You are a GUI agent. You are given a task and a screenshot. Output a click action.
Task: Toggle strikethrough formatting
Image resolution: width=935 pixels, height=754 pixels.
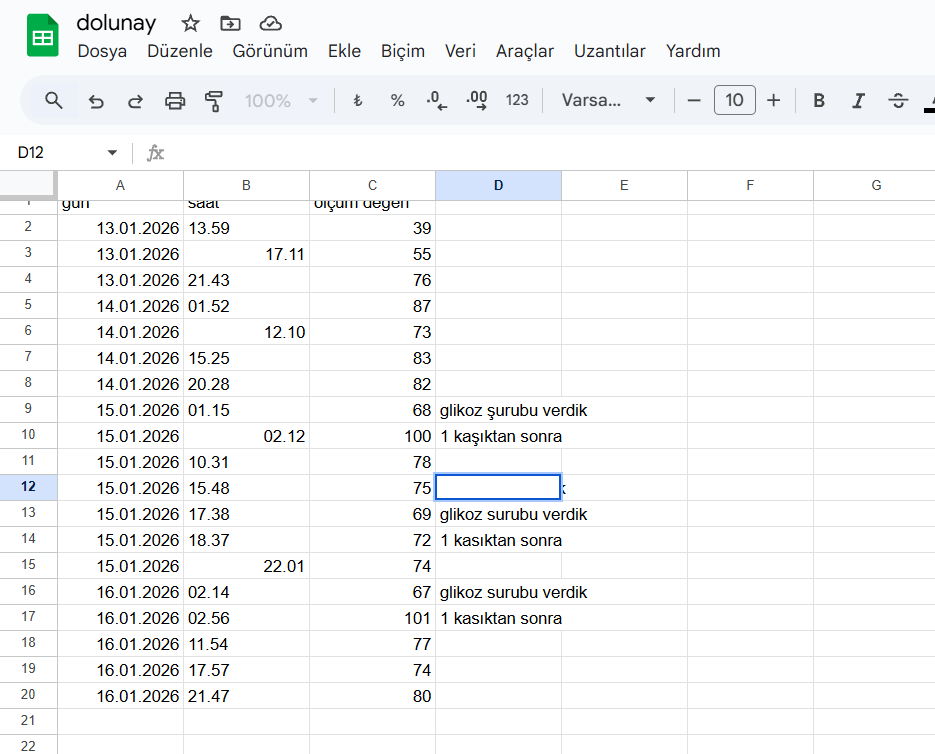(x=898, y=100)
